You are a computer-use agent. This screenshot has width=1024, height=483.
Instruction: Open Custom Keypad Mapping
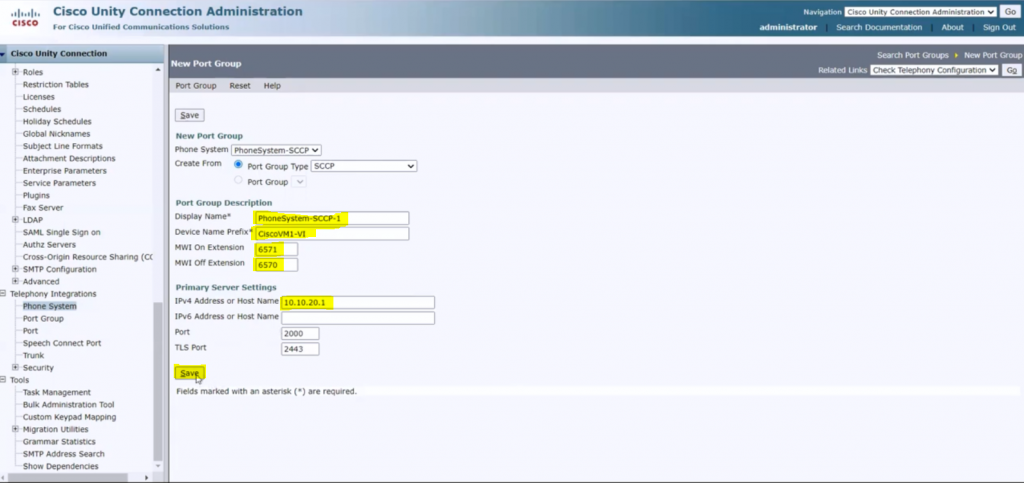pyautogui.click(x=69, y=417)
